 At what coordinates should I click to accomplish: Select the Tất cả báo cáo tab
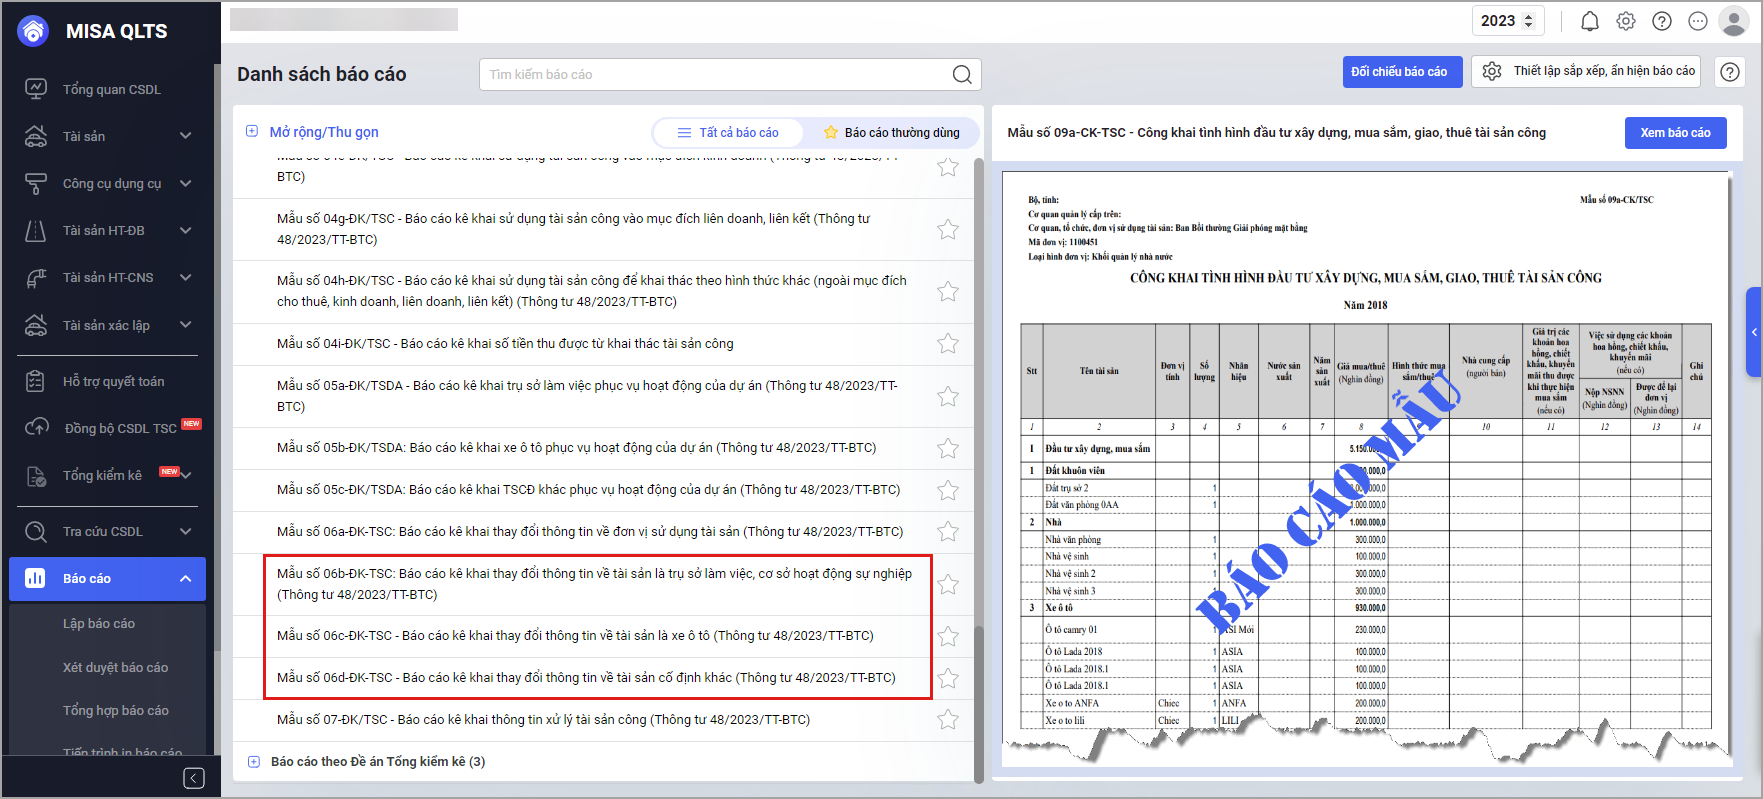tap(728, 133)
